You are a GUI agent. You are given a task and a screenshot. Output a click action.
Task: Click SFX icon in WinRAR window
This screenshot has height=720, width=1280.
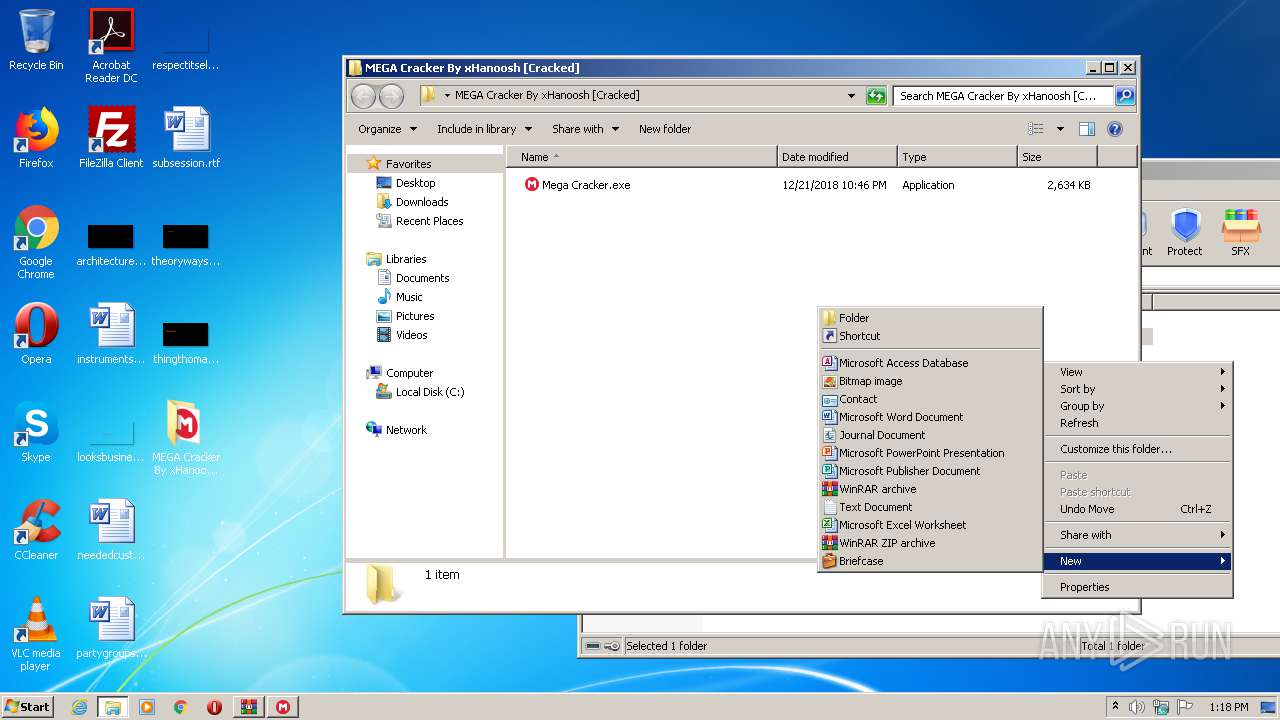[x=1240, y=233]
